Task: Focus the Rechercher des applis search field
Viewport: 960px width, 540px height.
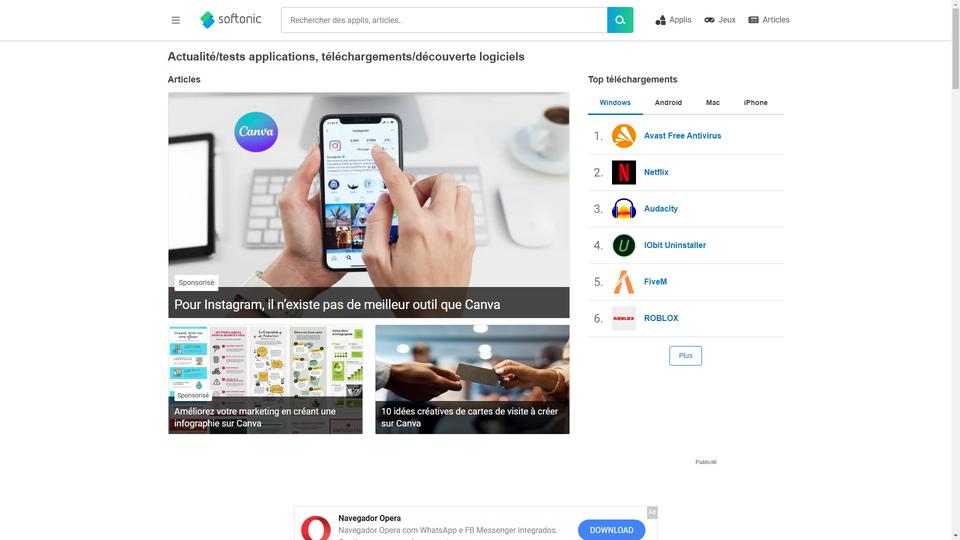Action: pyautogui.click(x=444, y=20)
